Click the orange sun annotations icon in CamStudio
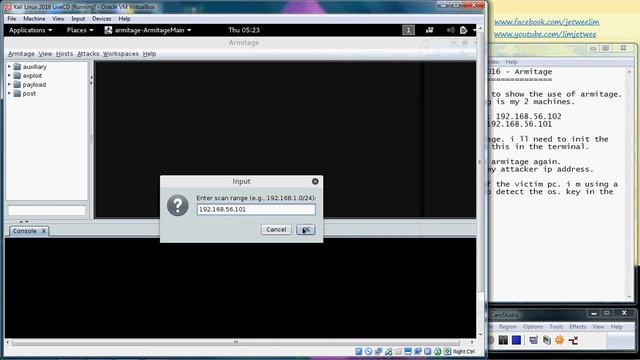The image size is (640, 360). point(559,340)
